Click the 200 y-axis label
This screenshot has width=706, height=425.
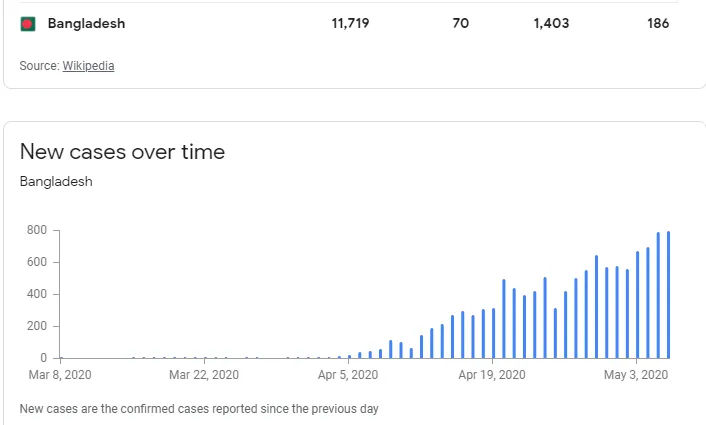37,326
